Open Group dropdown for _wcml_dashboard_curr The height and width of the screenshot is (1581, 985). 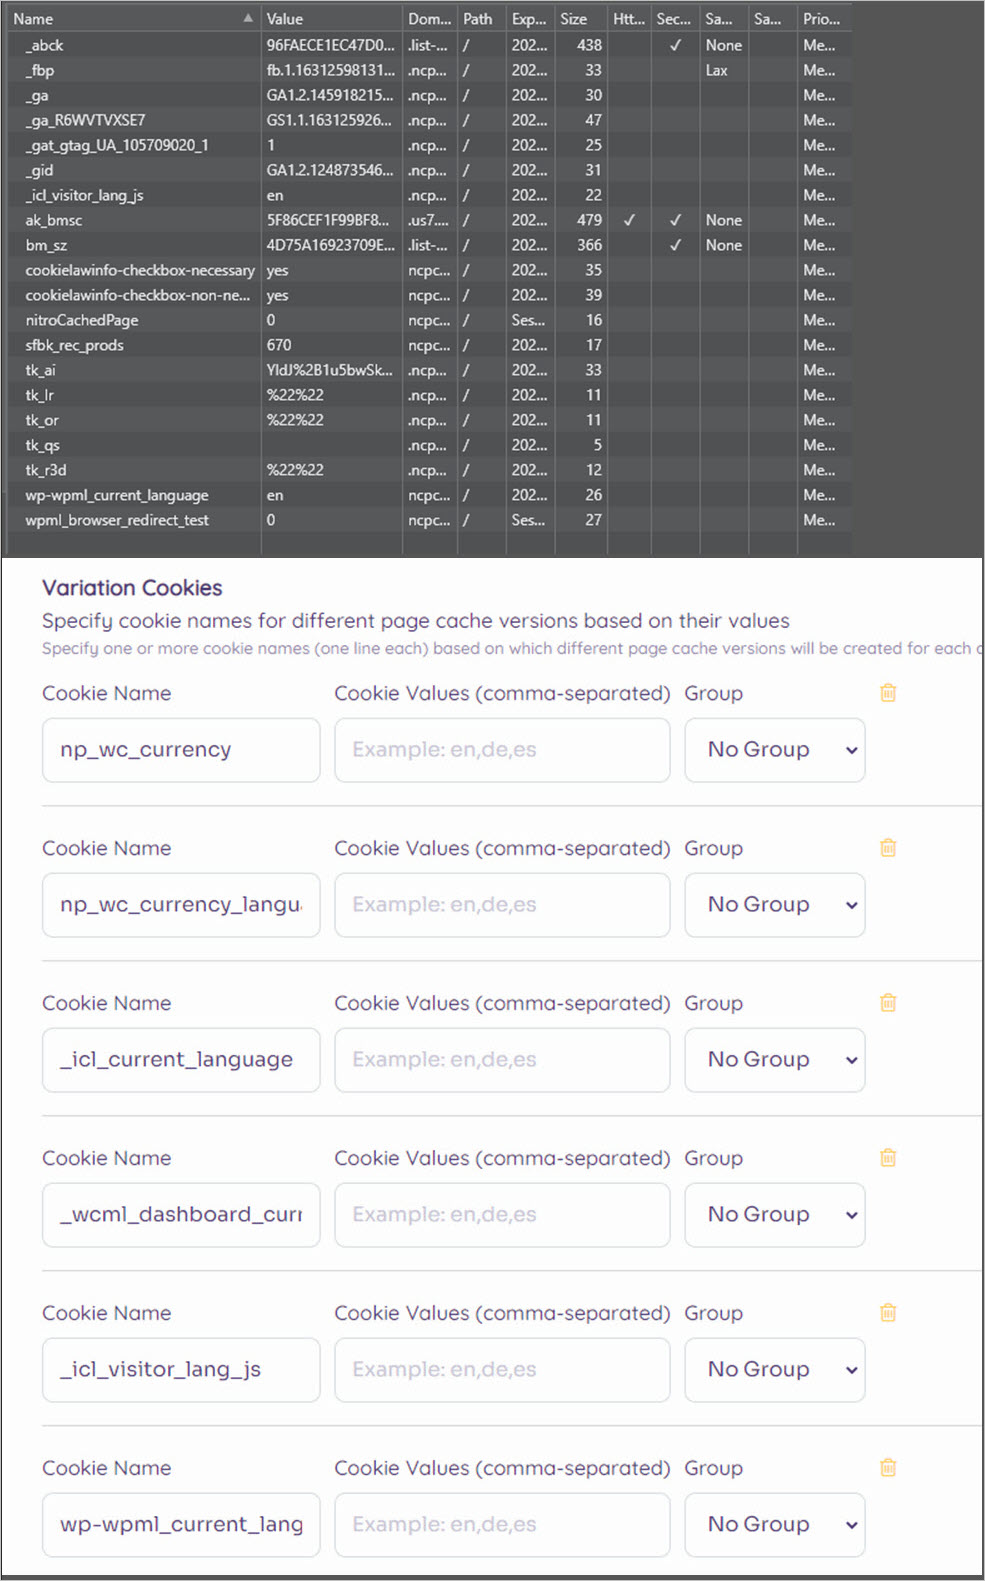[x=775, y=1215]
